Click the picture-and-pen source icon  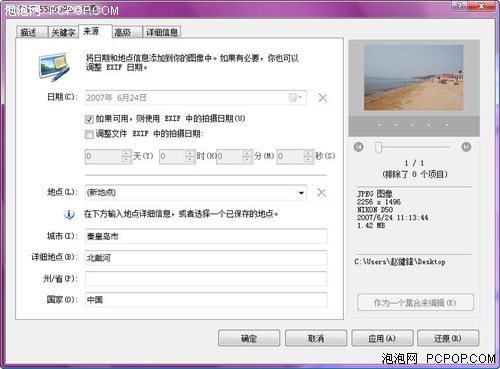point(55,67)
